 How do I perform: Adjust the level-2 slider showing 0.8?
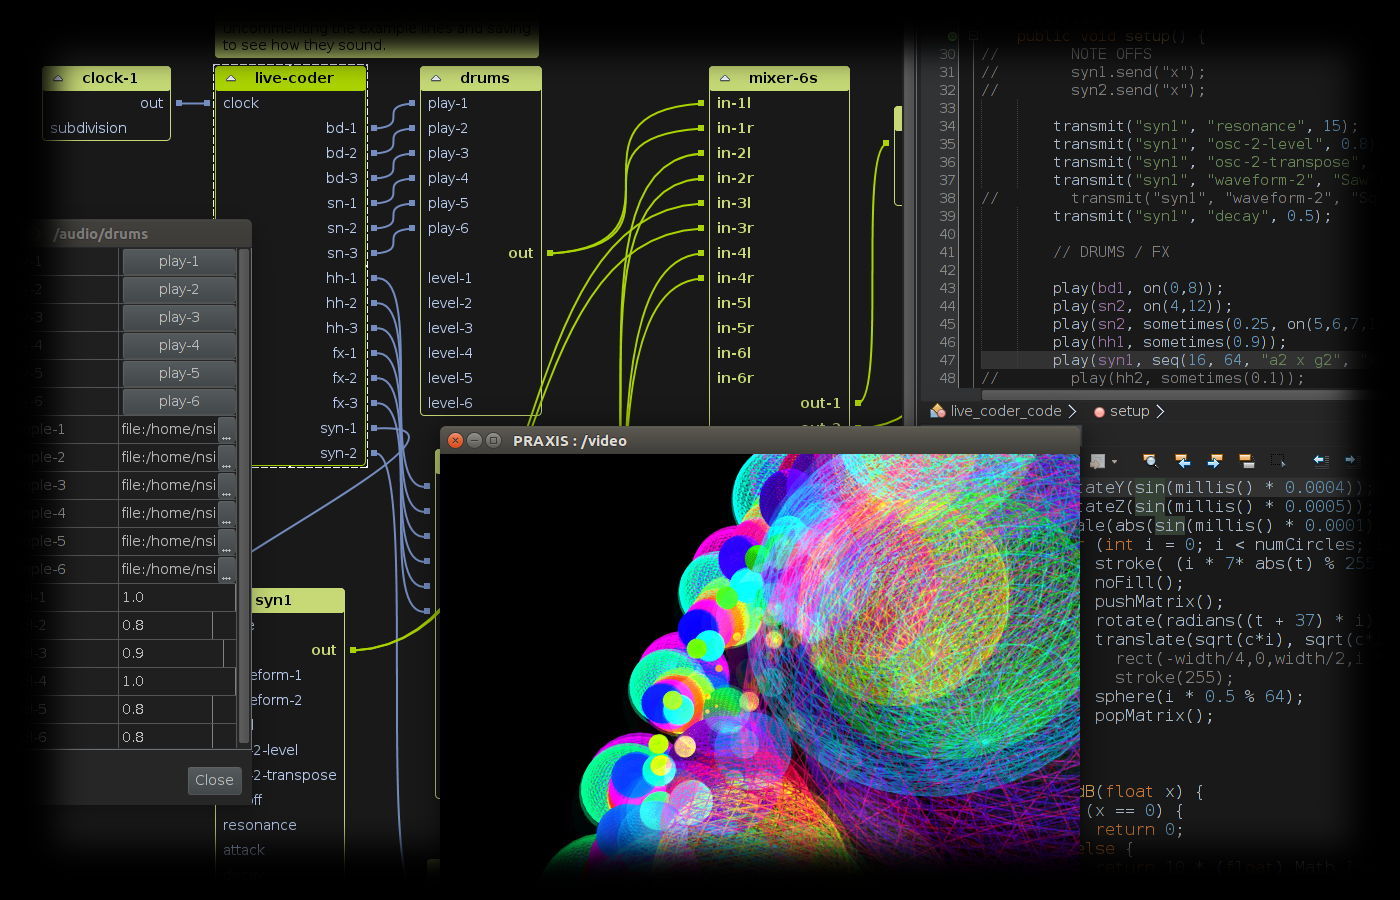177,625
